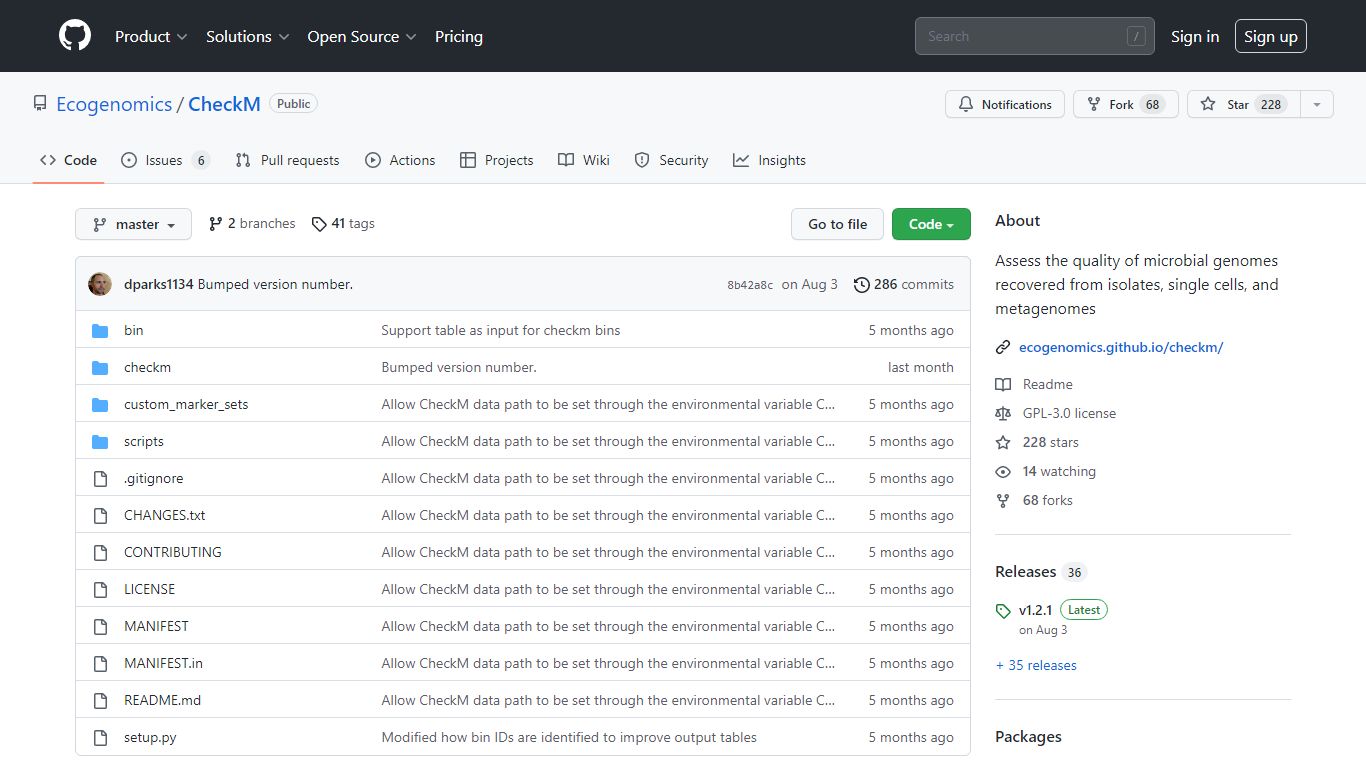Expand the Open Source menu

(362, 36)
